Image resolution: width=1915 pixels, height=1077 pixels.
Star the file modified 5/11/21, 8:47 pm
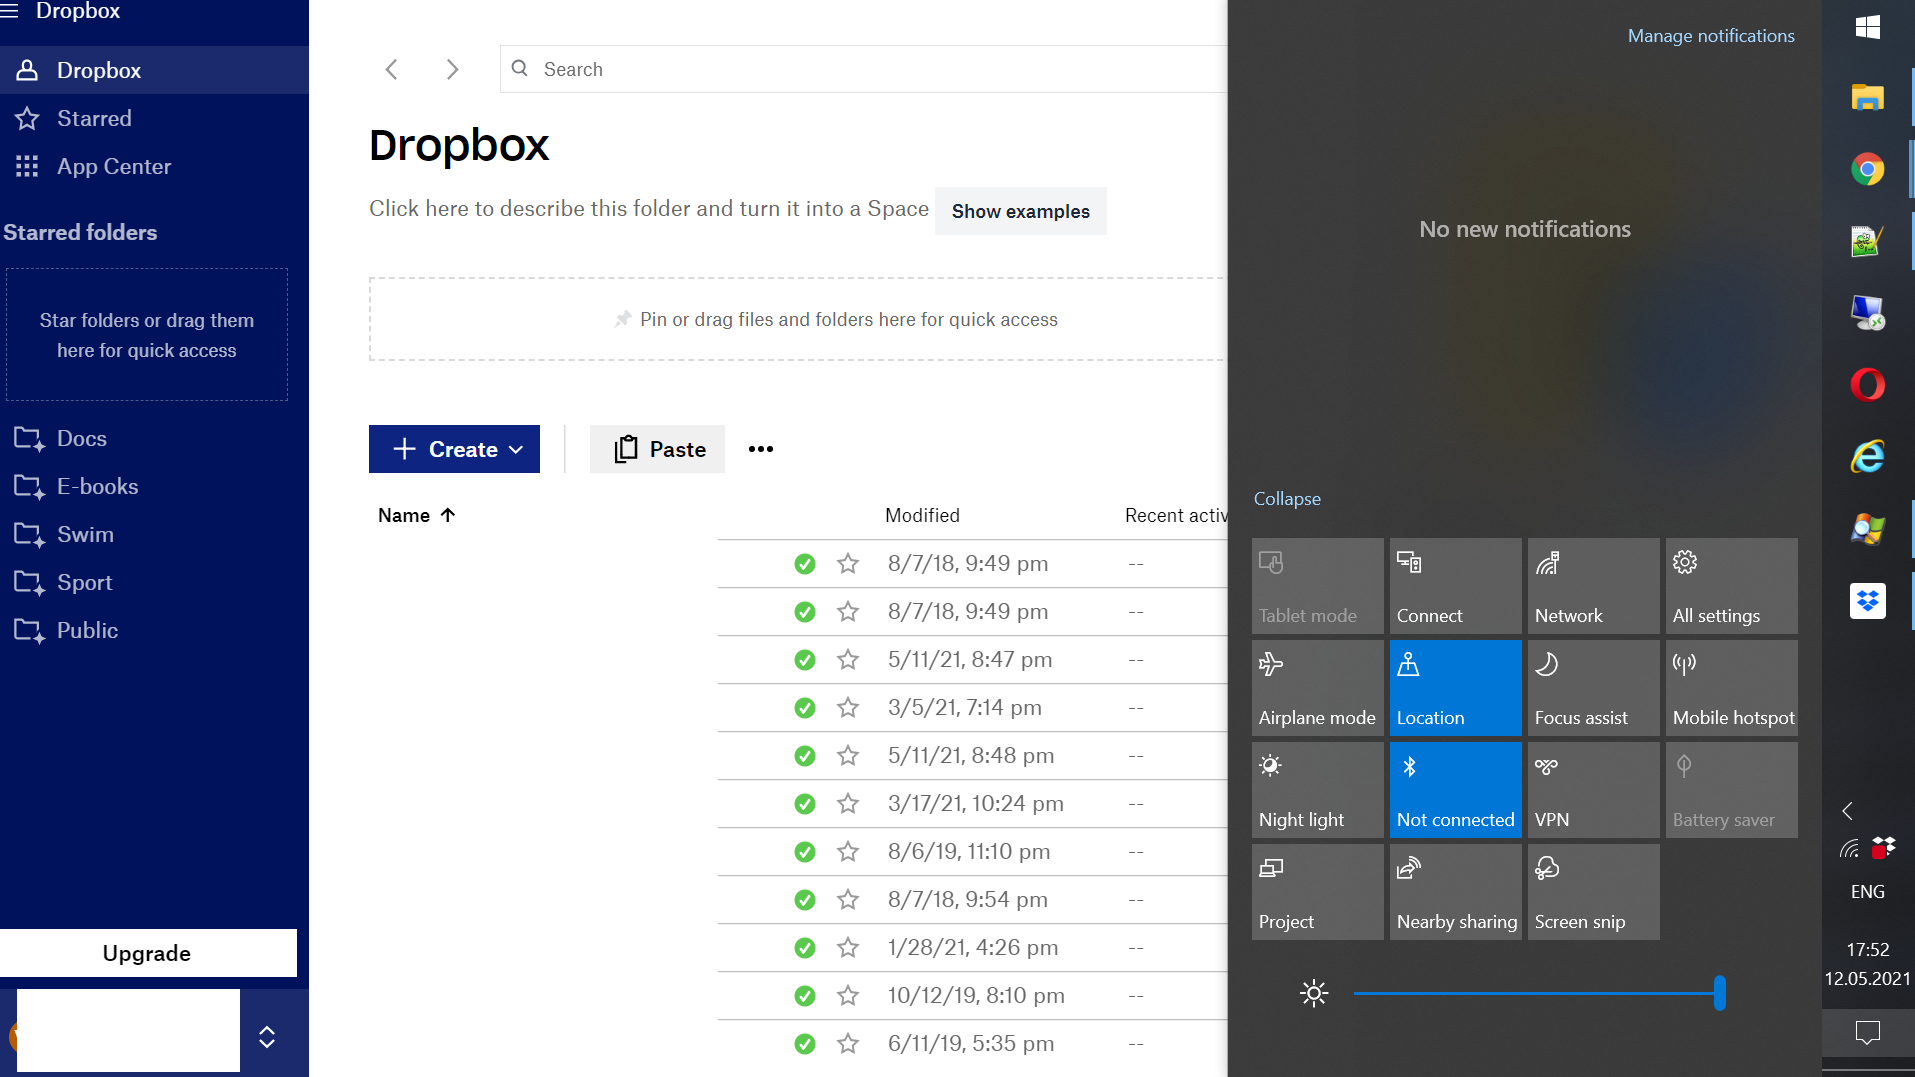click(848, 660)
